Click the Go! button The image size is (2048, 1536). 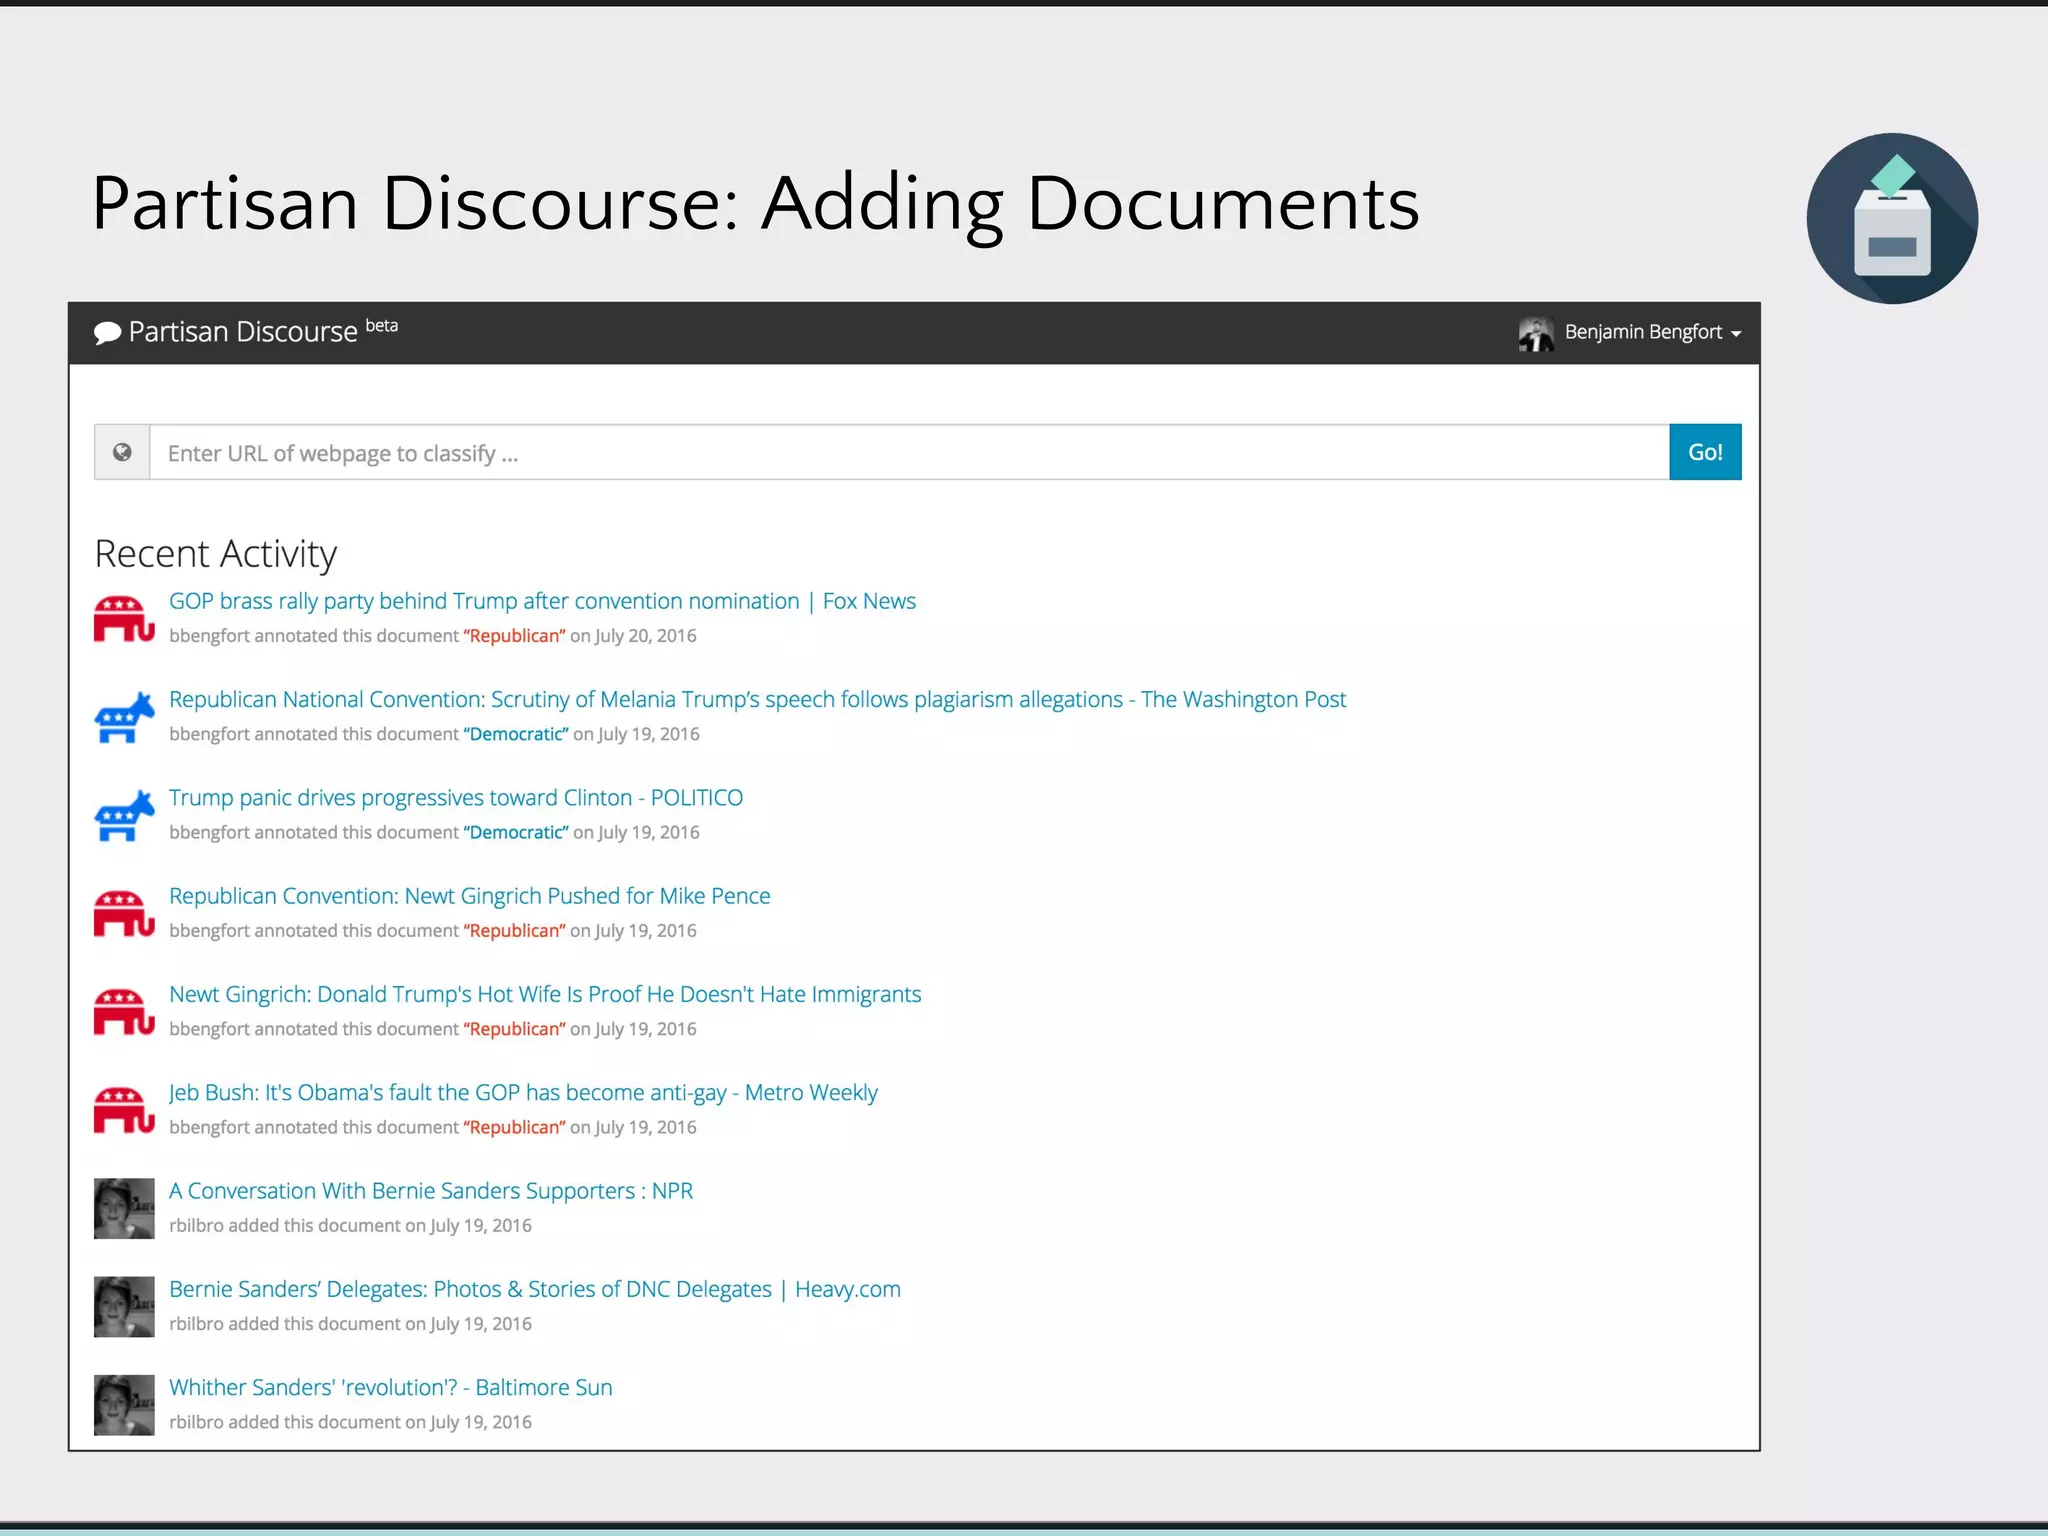(1705, 452)
